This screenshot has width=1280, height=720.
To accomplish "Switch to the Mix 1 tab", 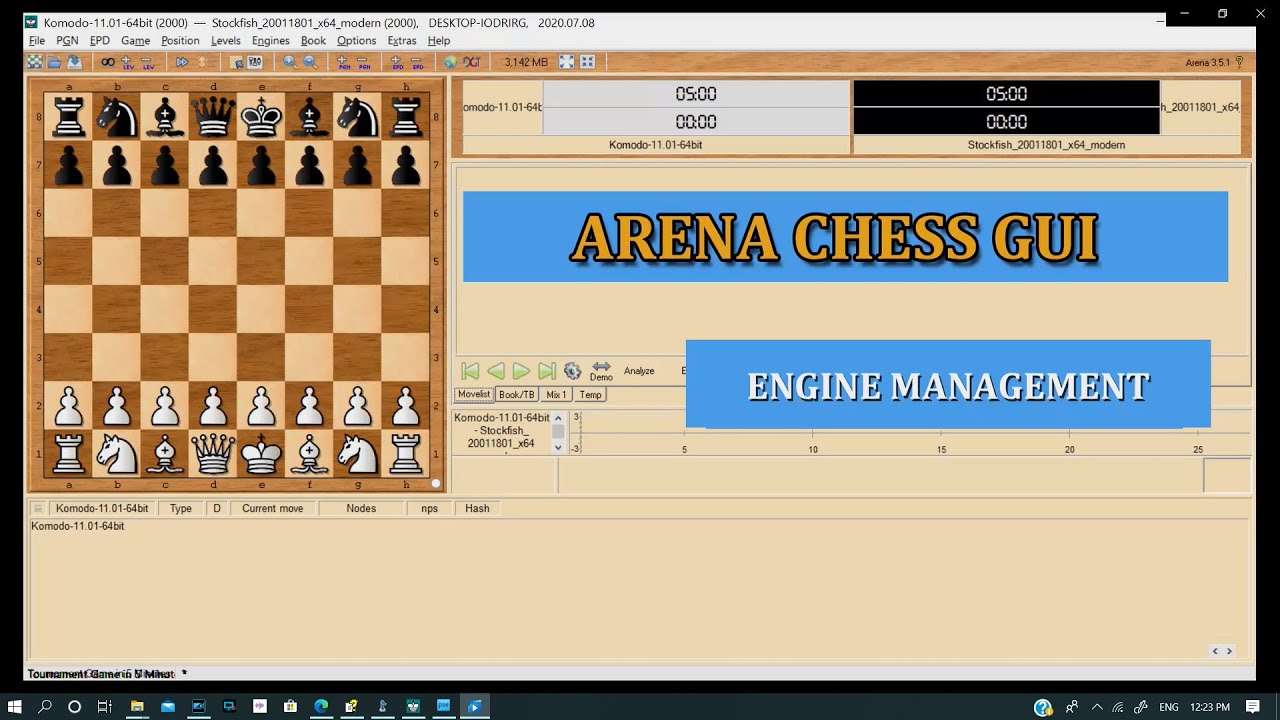I will coord(557,394).
